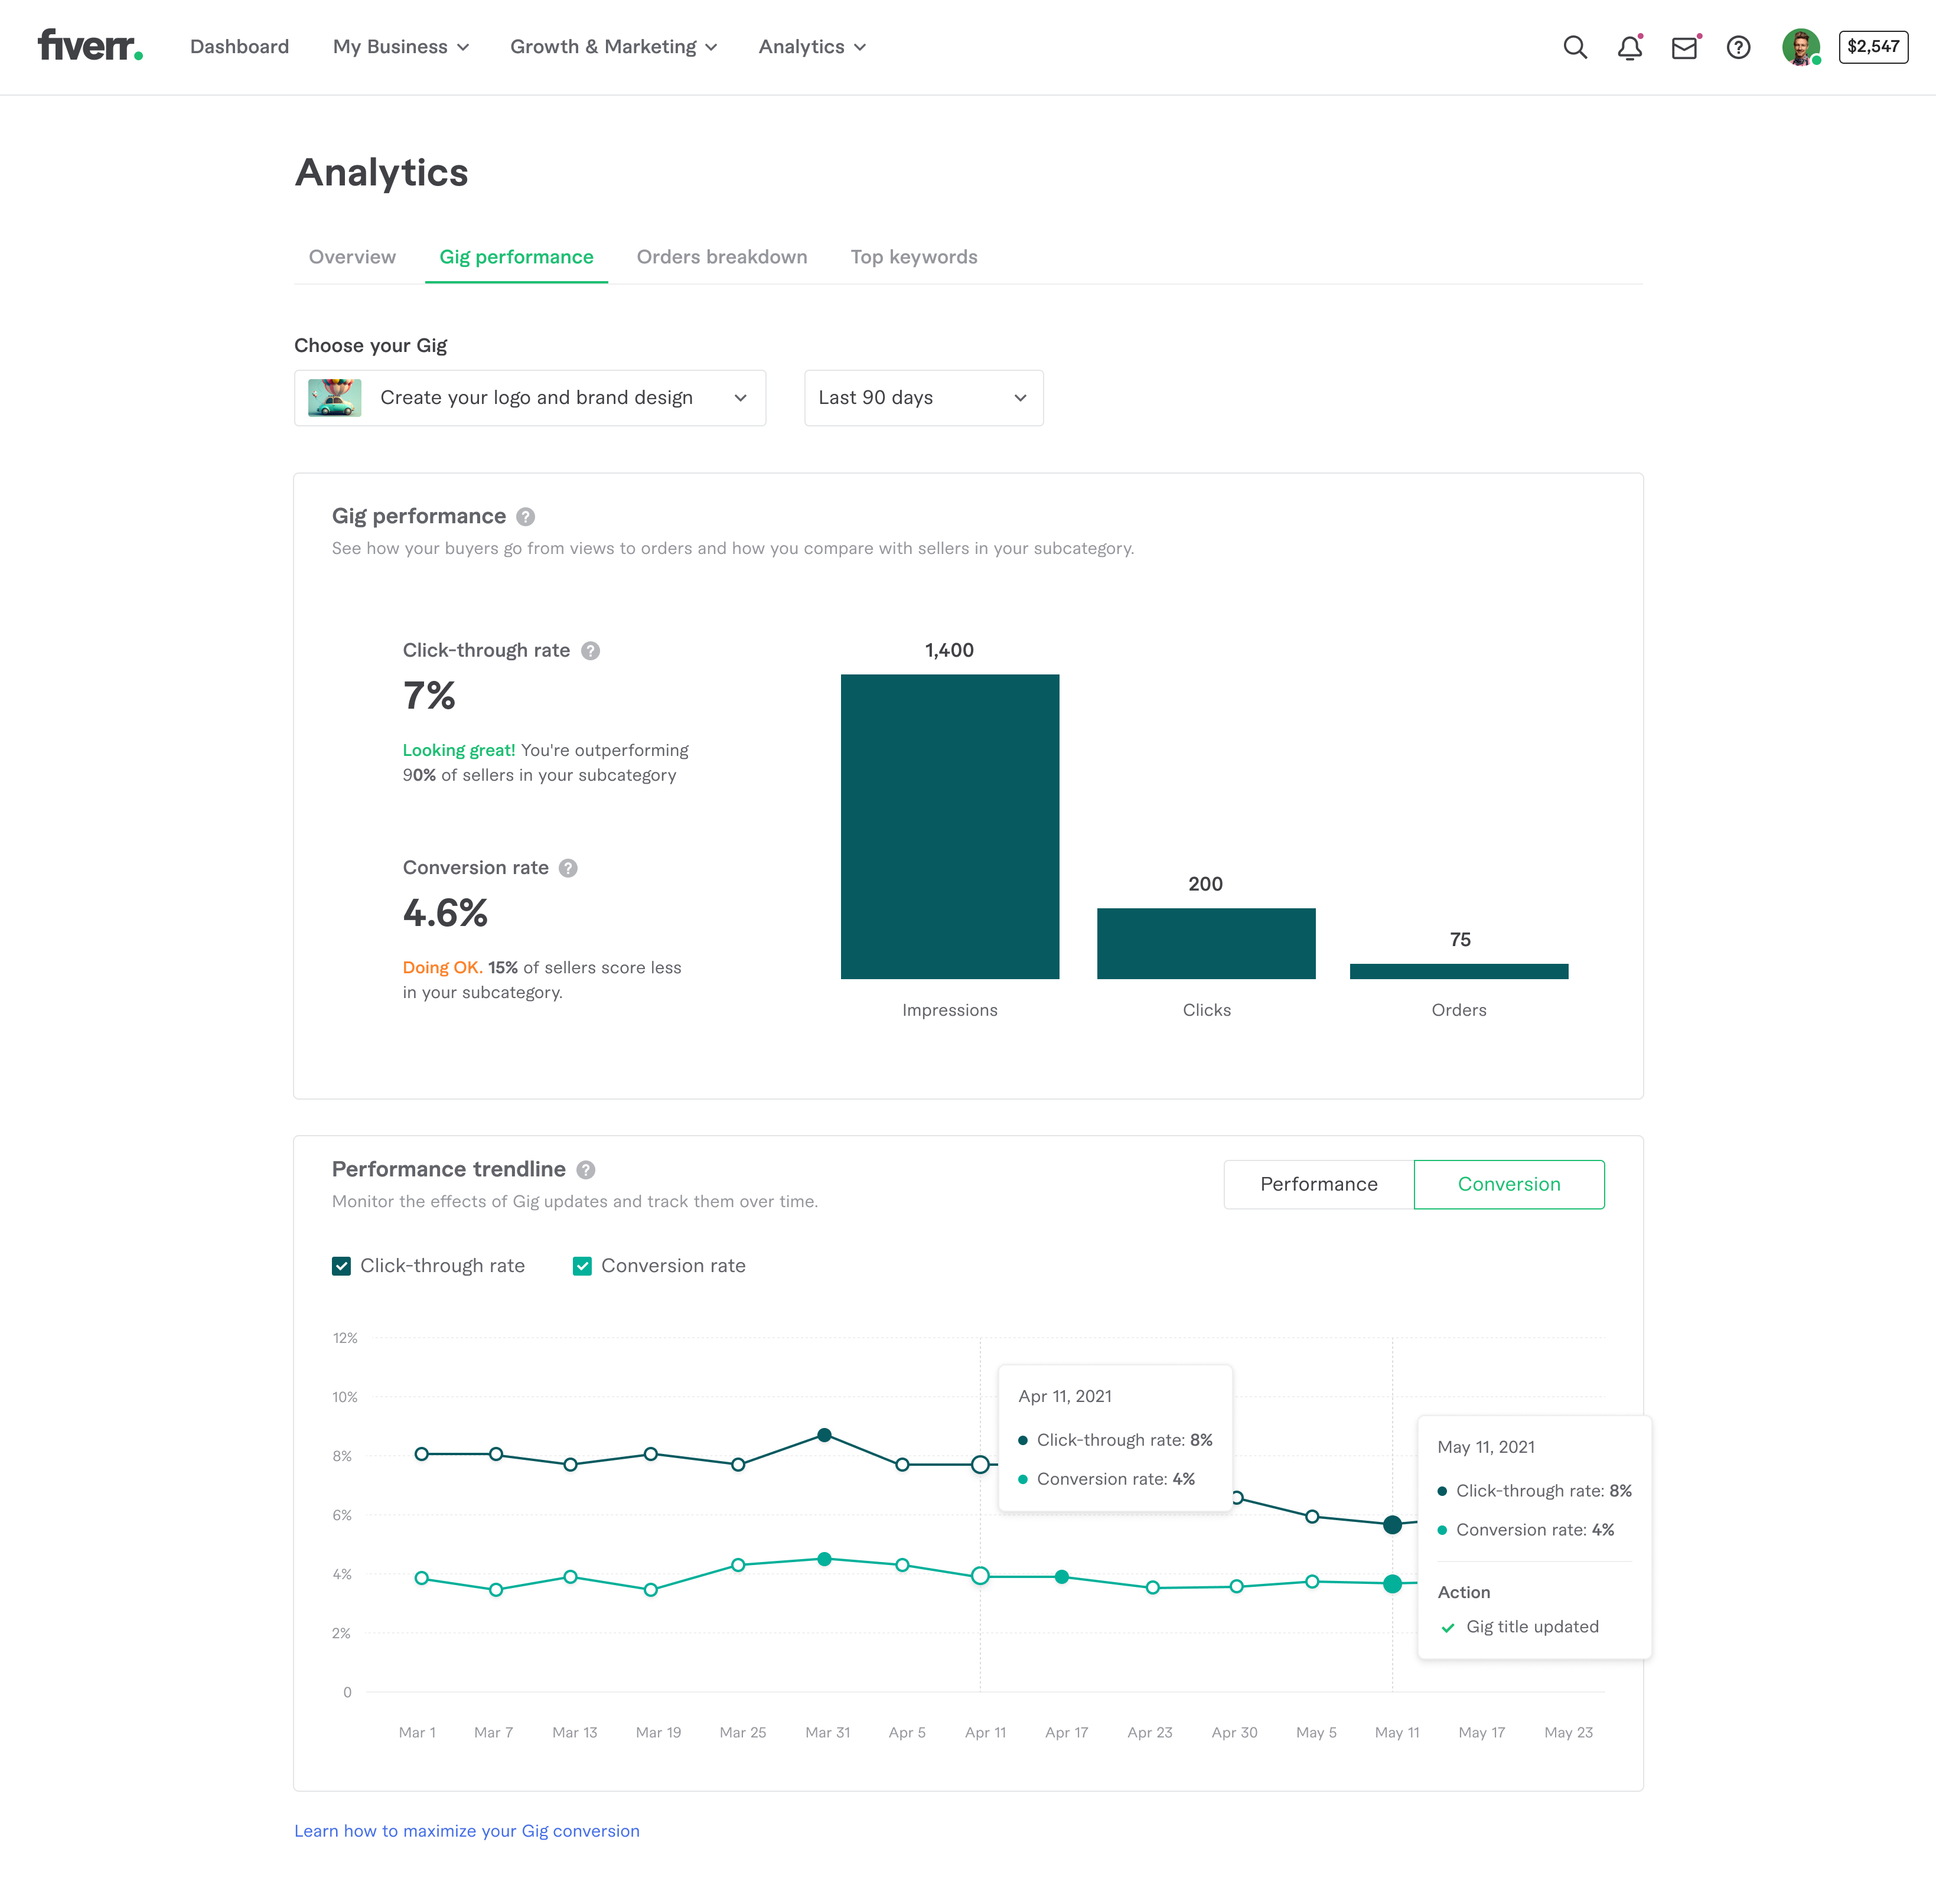Click the $2,547 balance button

(x=1873, y=47)
